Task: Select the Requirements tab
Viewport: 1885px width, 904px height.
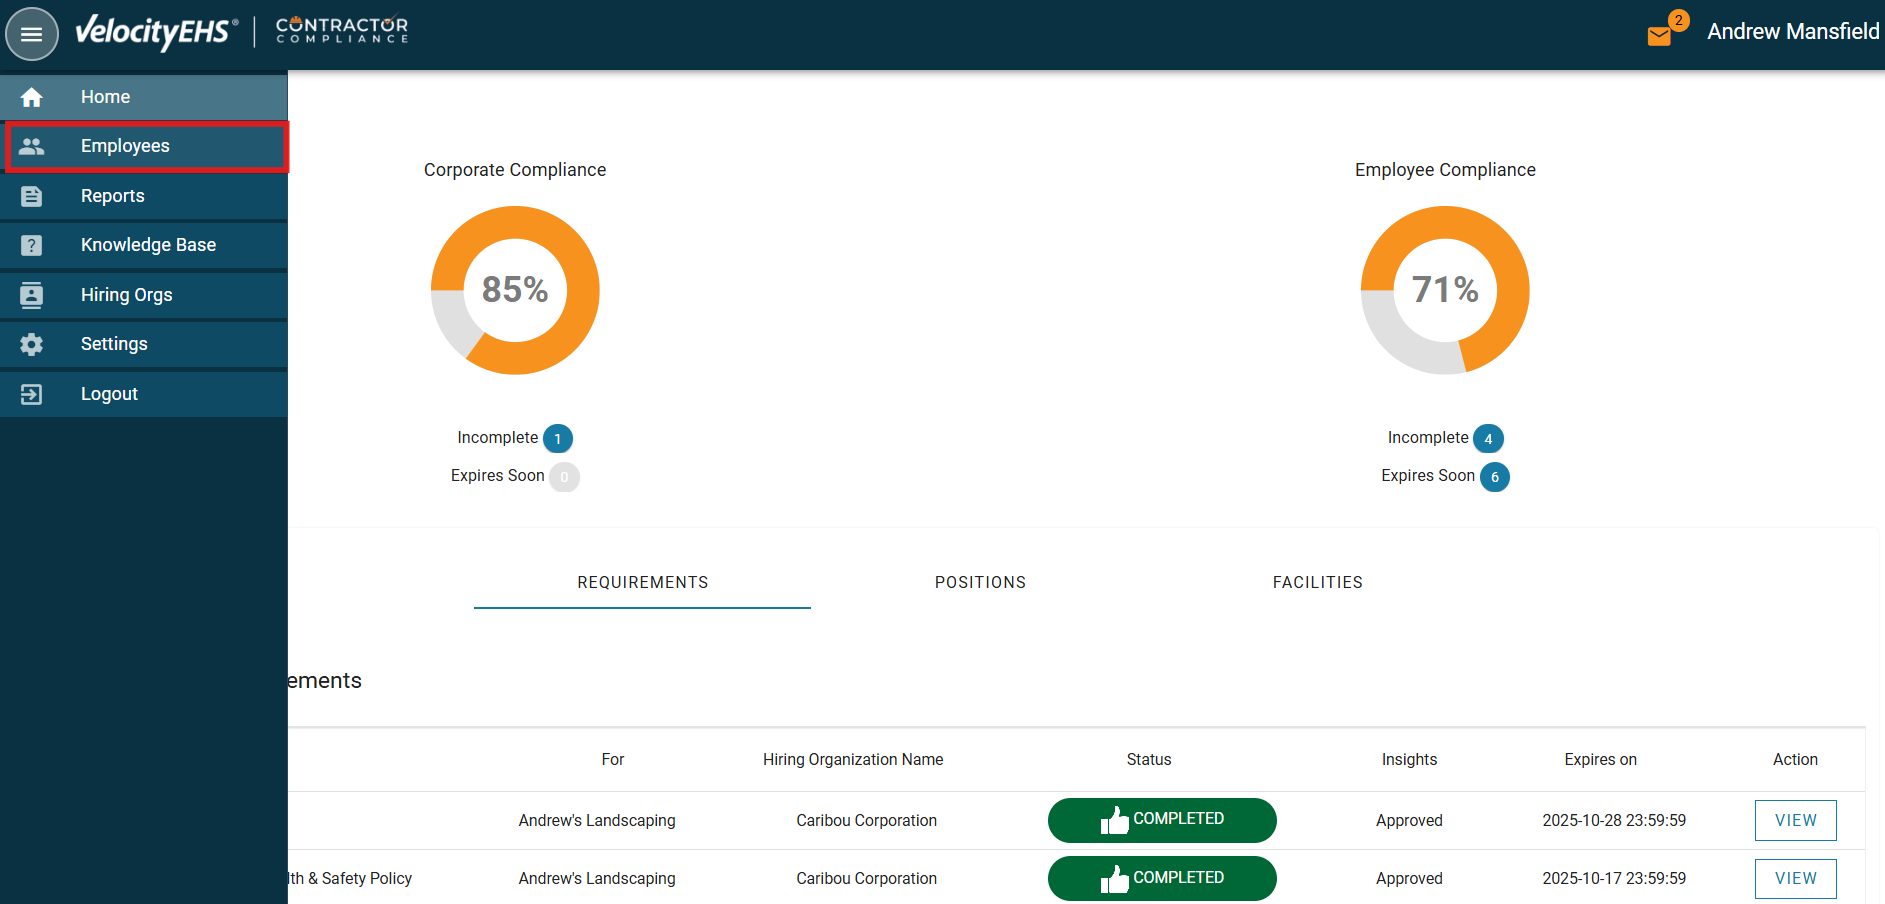Action: (x=642, y=582)
